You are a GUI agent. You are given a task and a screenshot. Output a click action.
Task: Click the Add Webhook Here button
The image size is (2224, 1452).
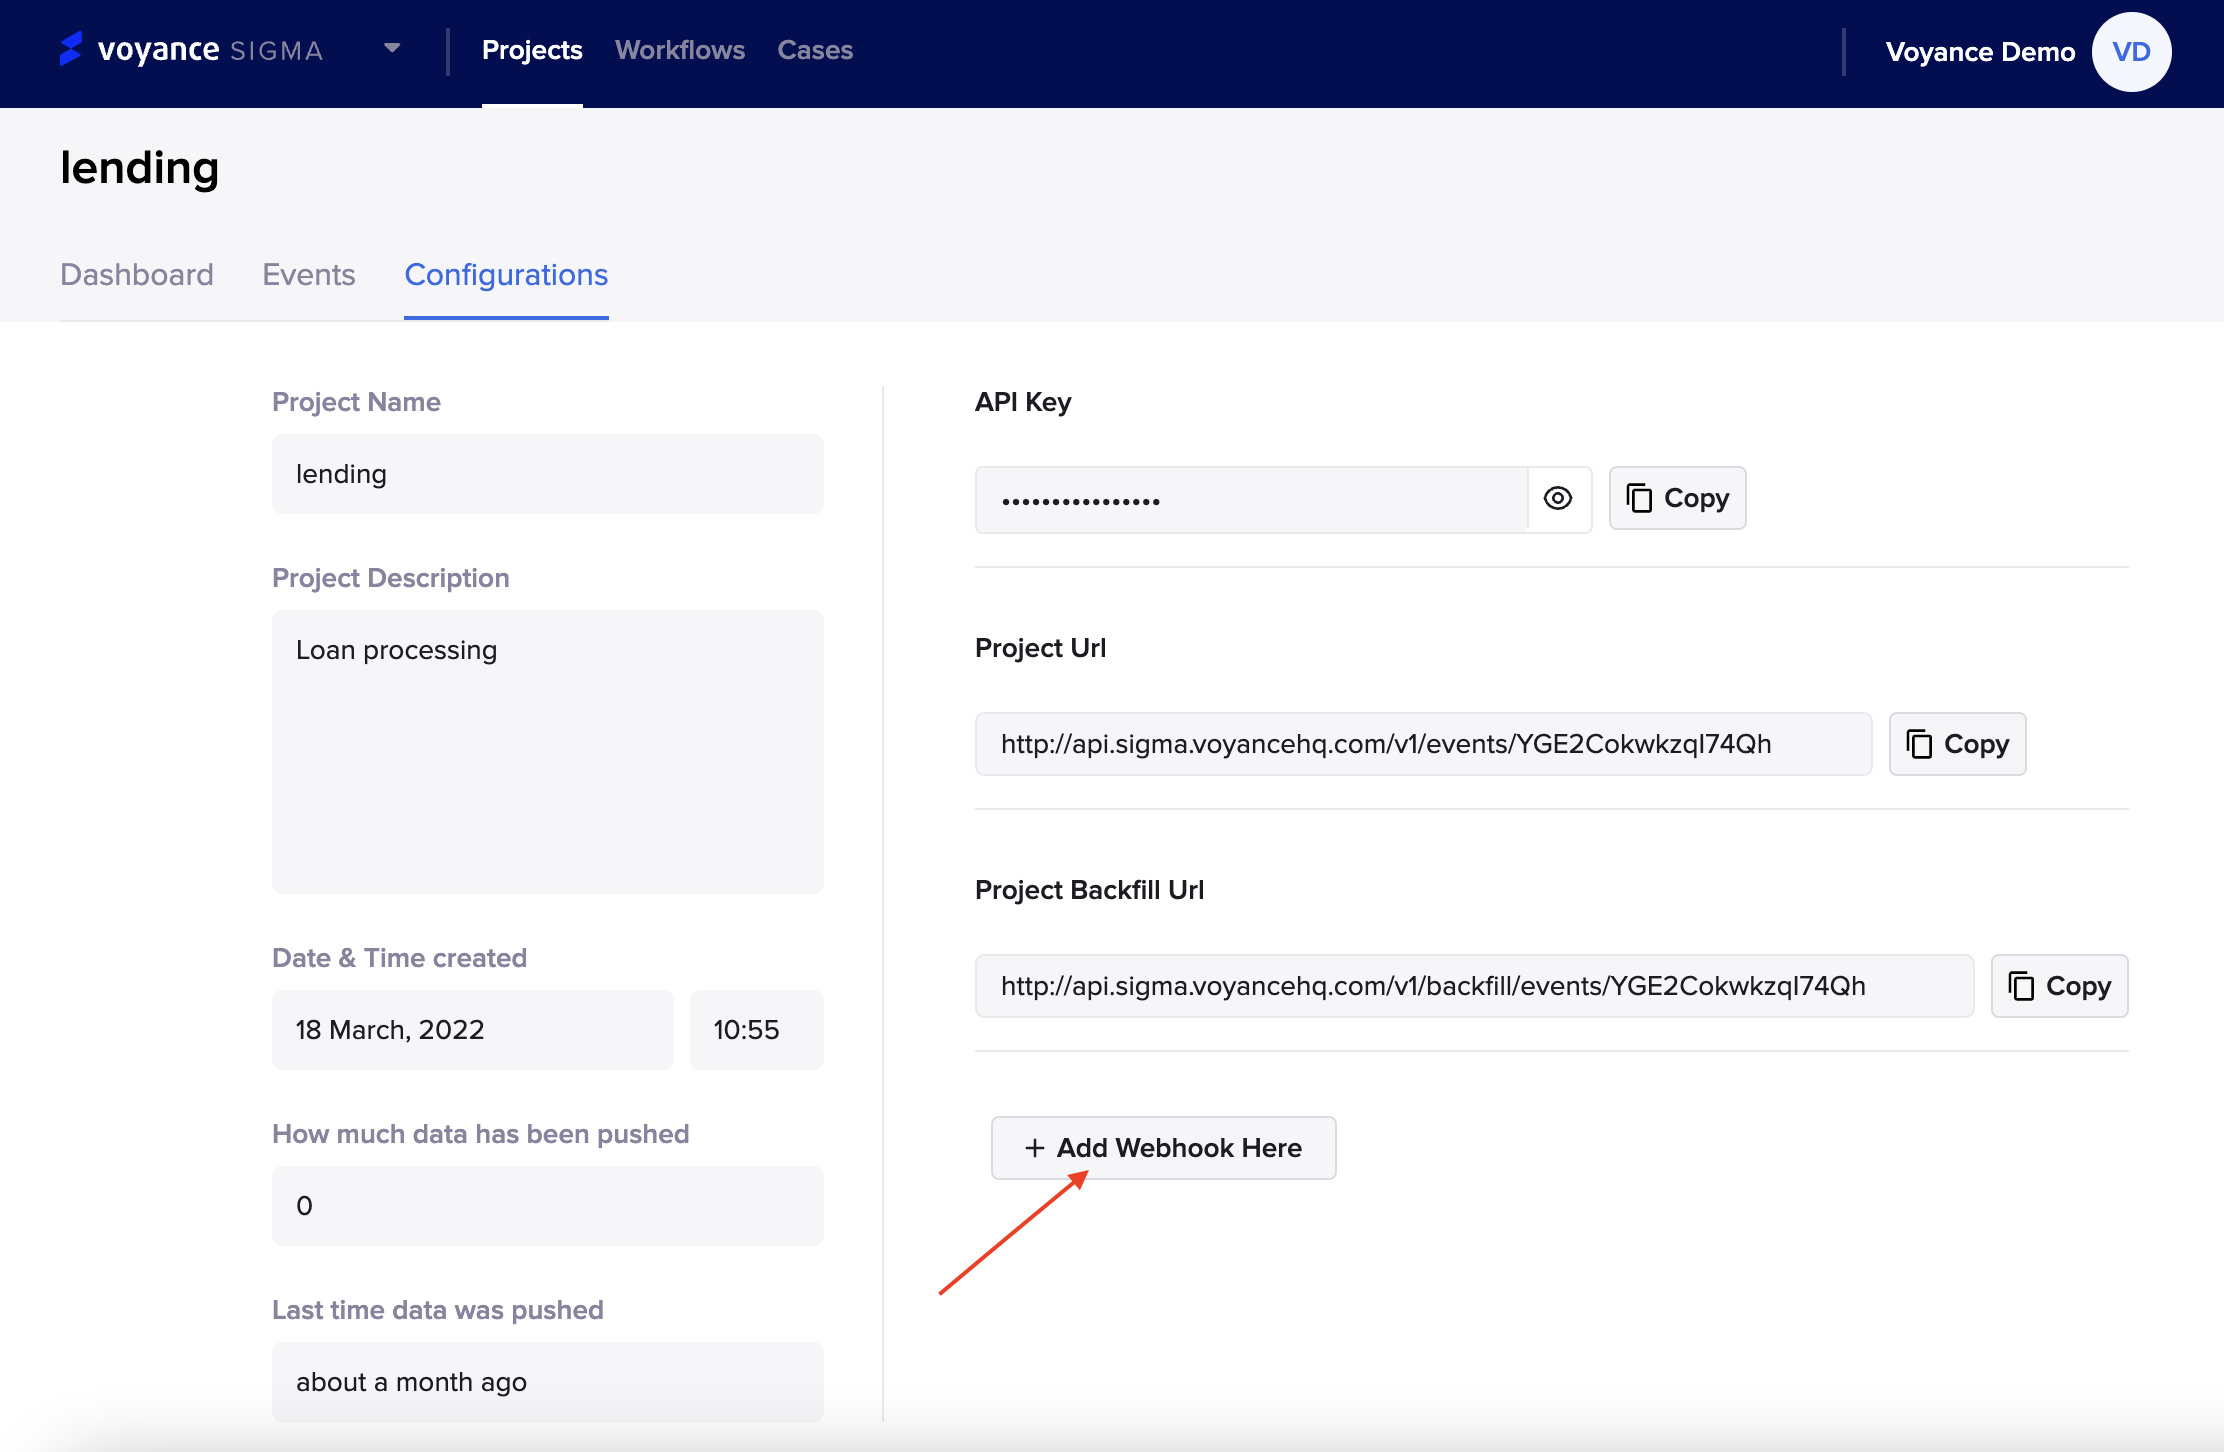click(x=1164, y=1148)
